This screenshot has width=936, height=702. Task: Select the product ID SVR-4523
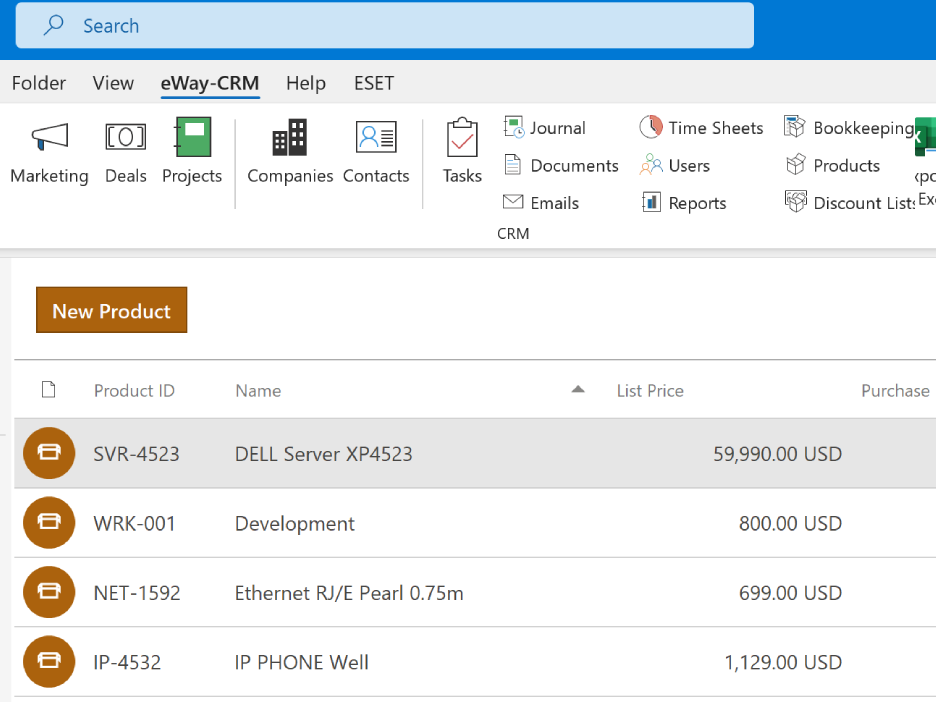tap(136, 454)
